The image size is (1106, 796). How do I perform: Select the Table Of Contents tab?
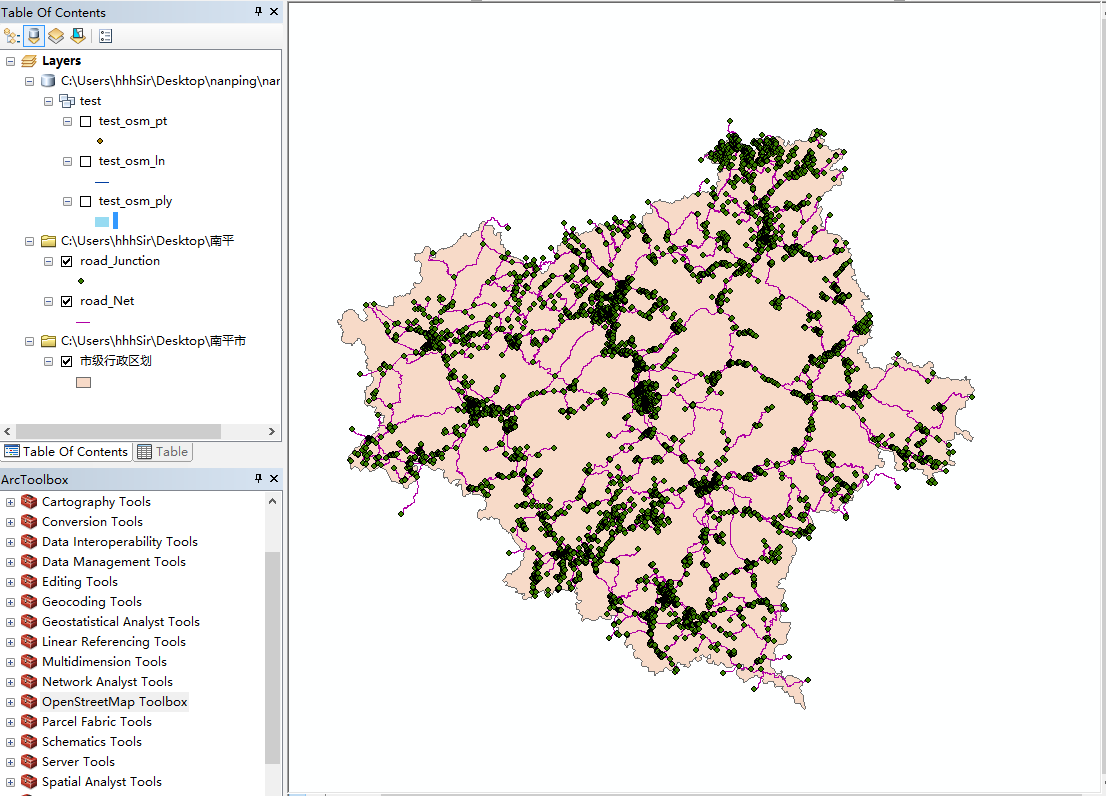[x=67, y=451]
